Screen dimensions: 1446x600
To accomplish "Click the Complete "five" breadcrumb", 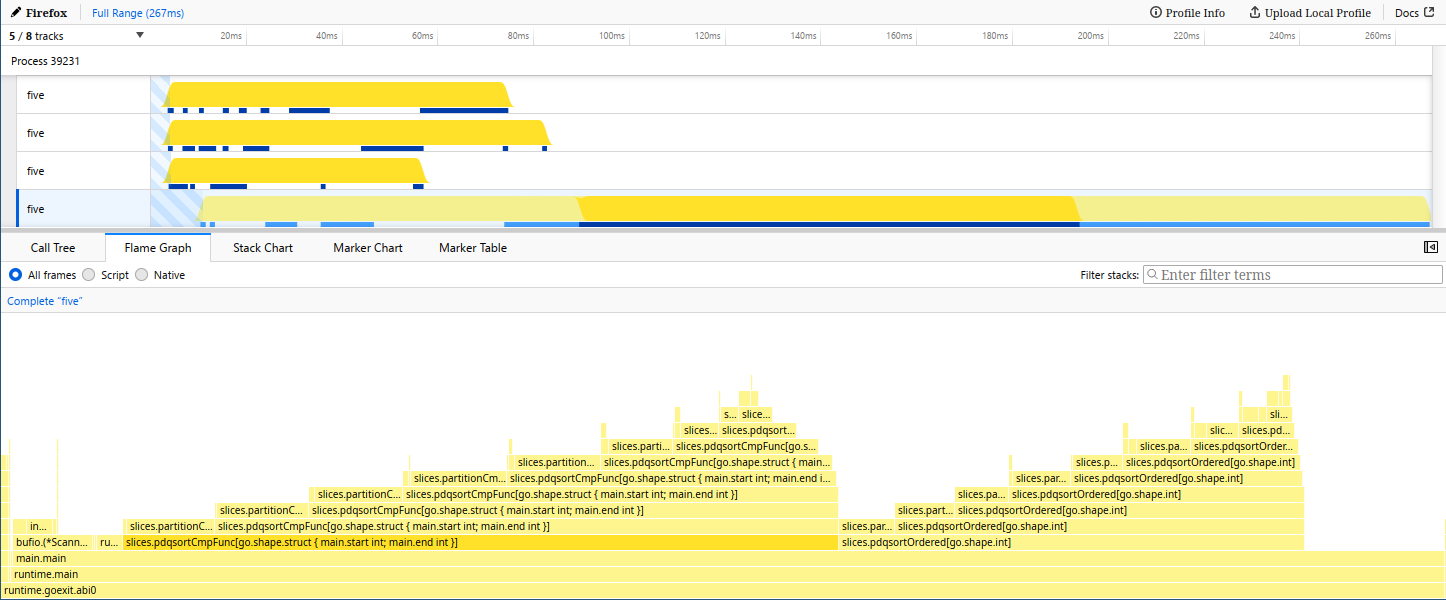I will (x=45, y=301).
